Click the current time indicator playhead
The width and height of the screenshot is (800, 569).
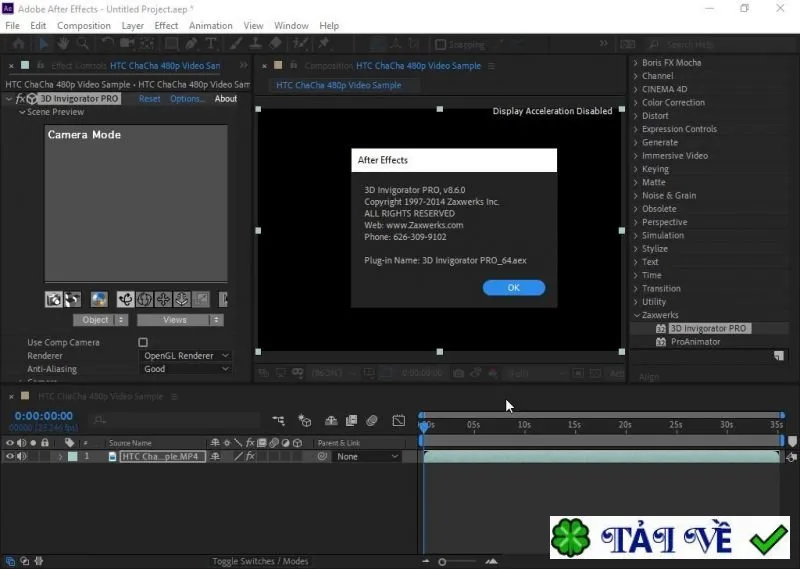[423, 426]
